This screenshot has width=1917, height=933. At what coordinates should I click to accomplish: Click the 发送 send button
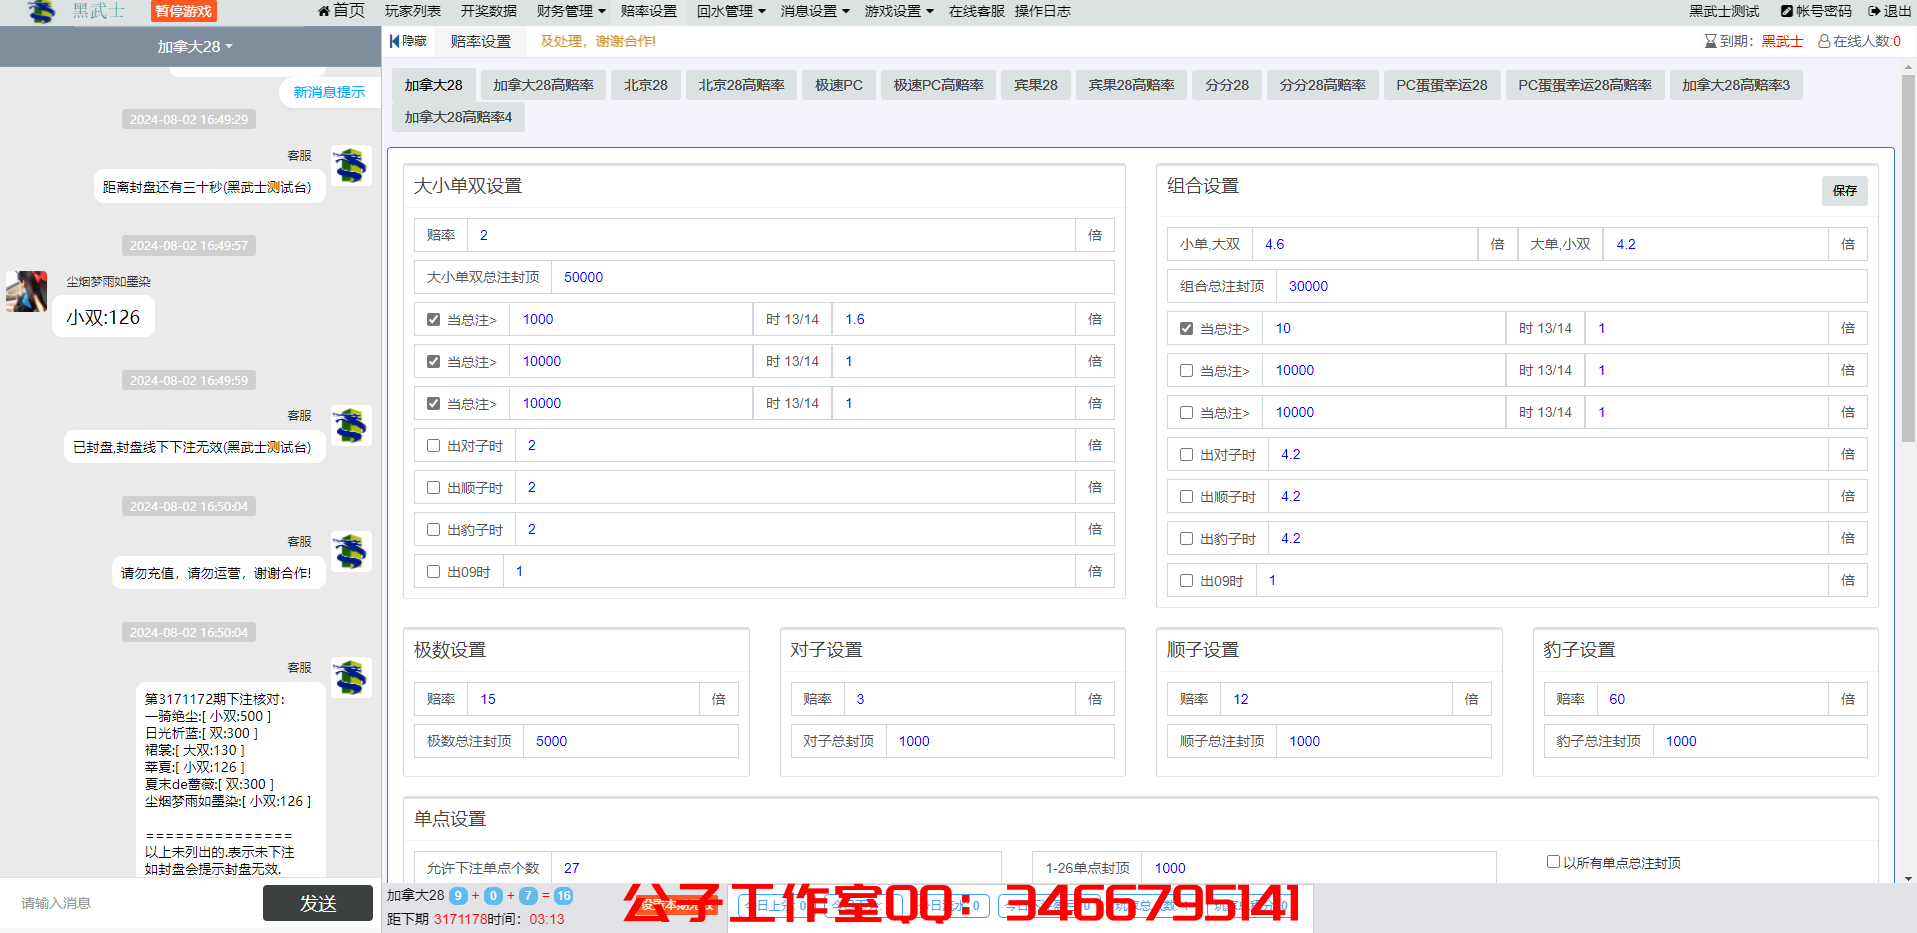[x=318, y=903]
